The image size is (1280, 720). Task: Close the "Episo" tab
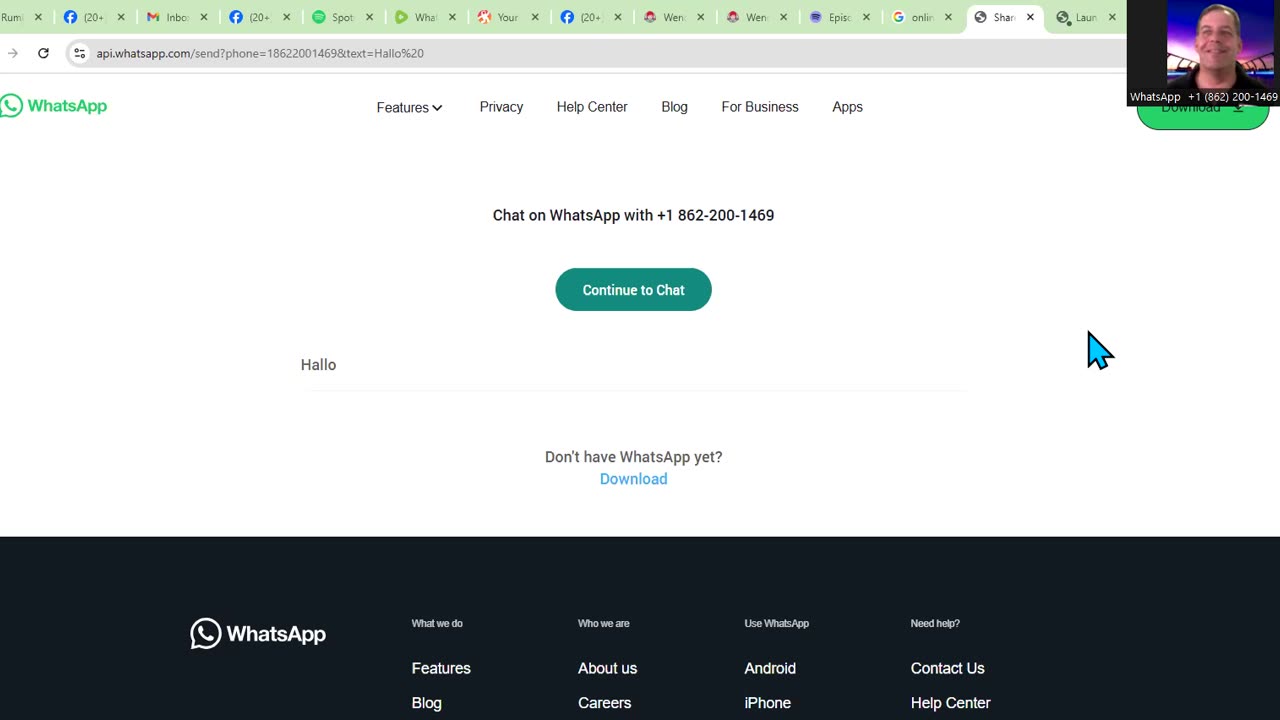pos(866,17)
